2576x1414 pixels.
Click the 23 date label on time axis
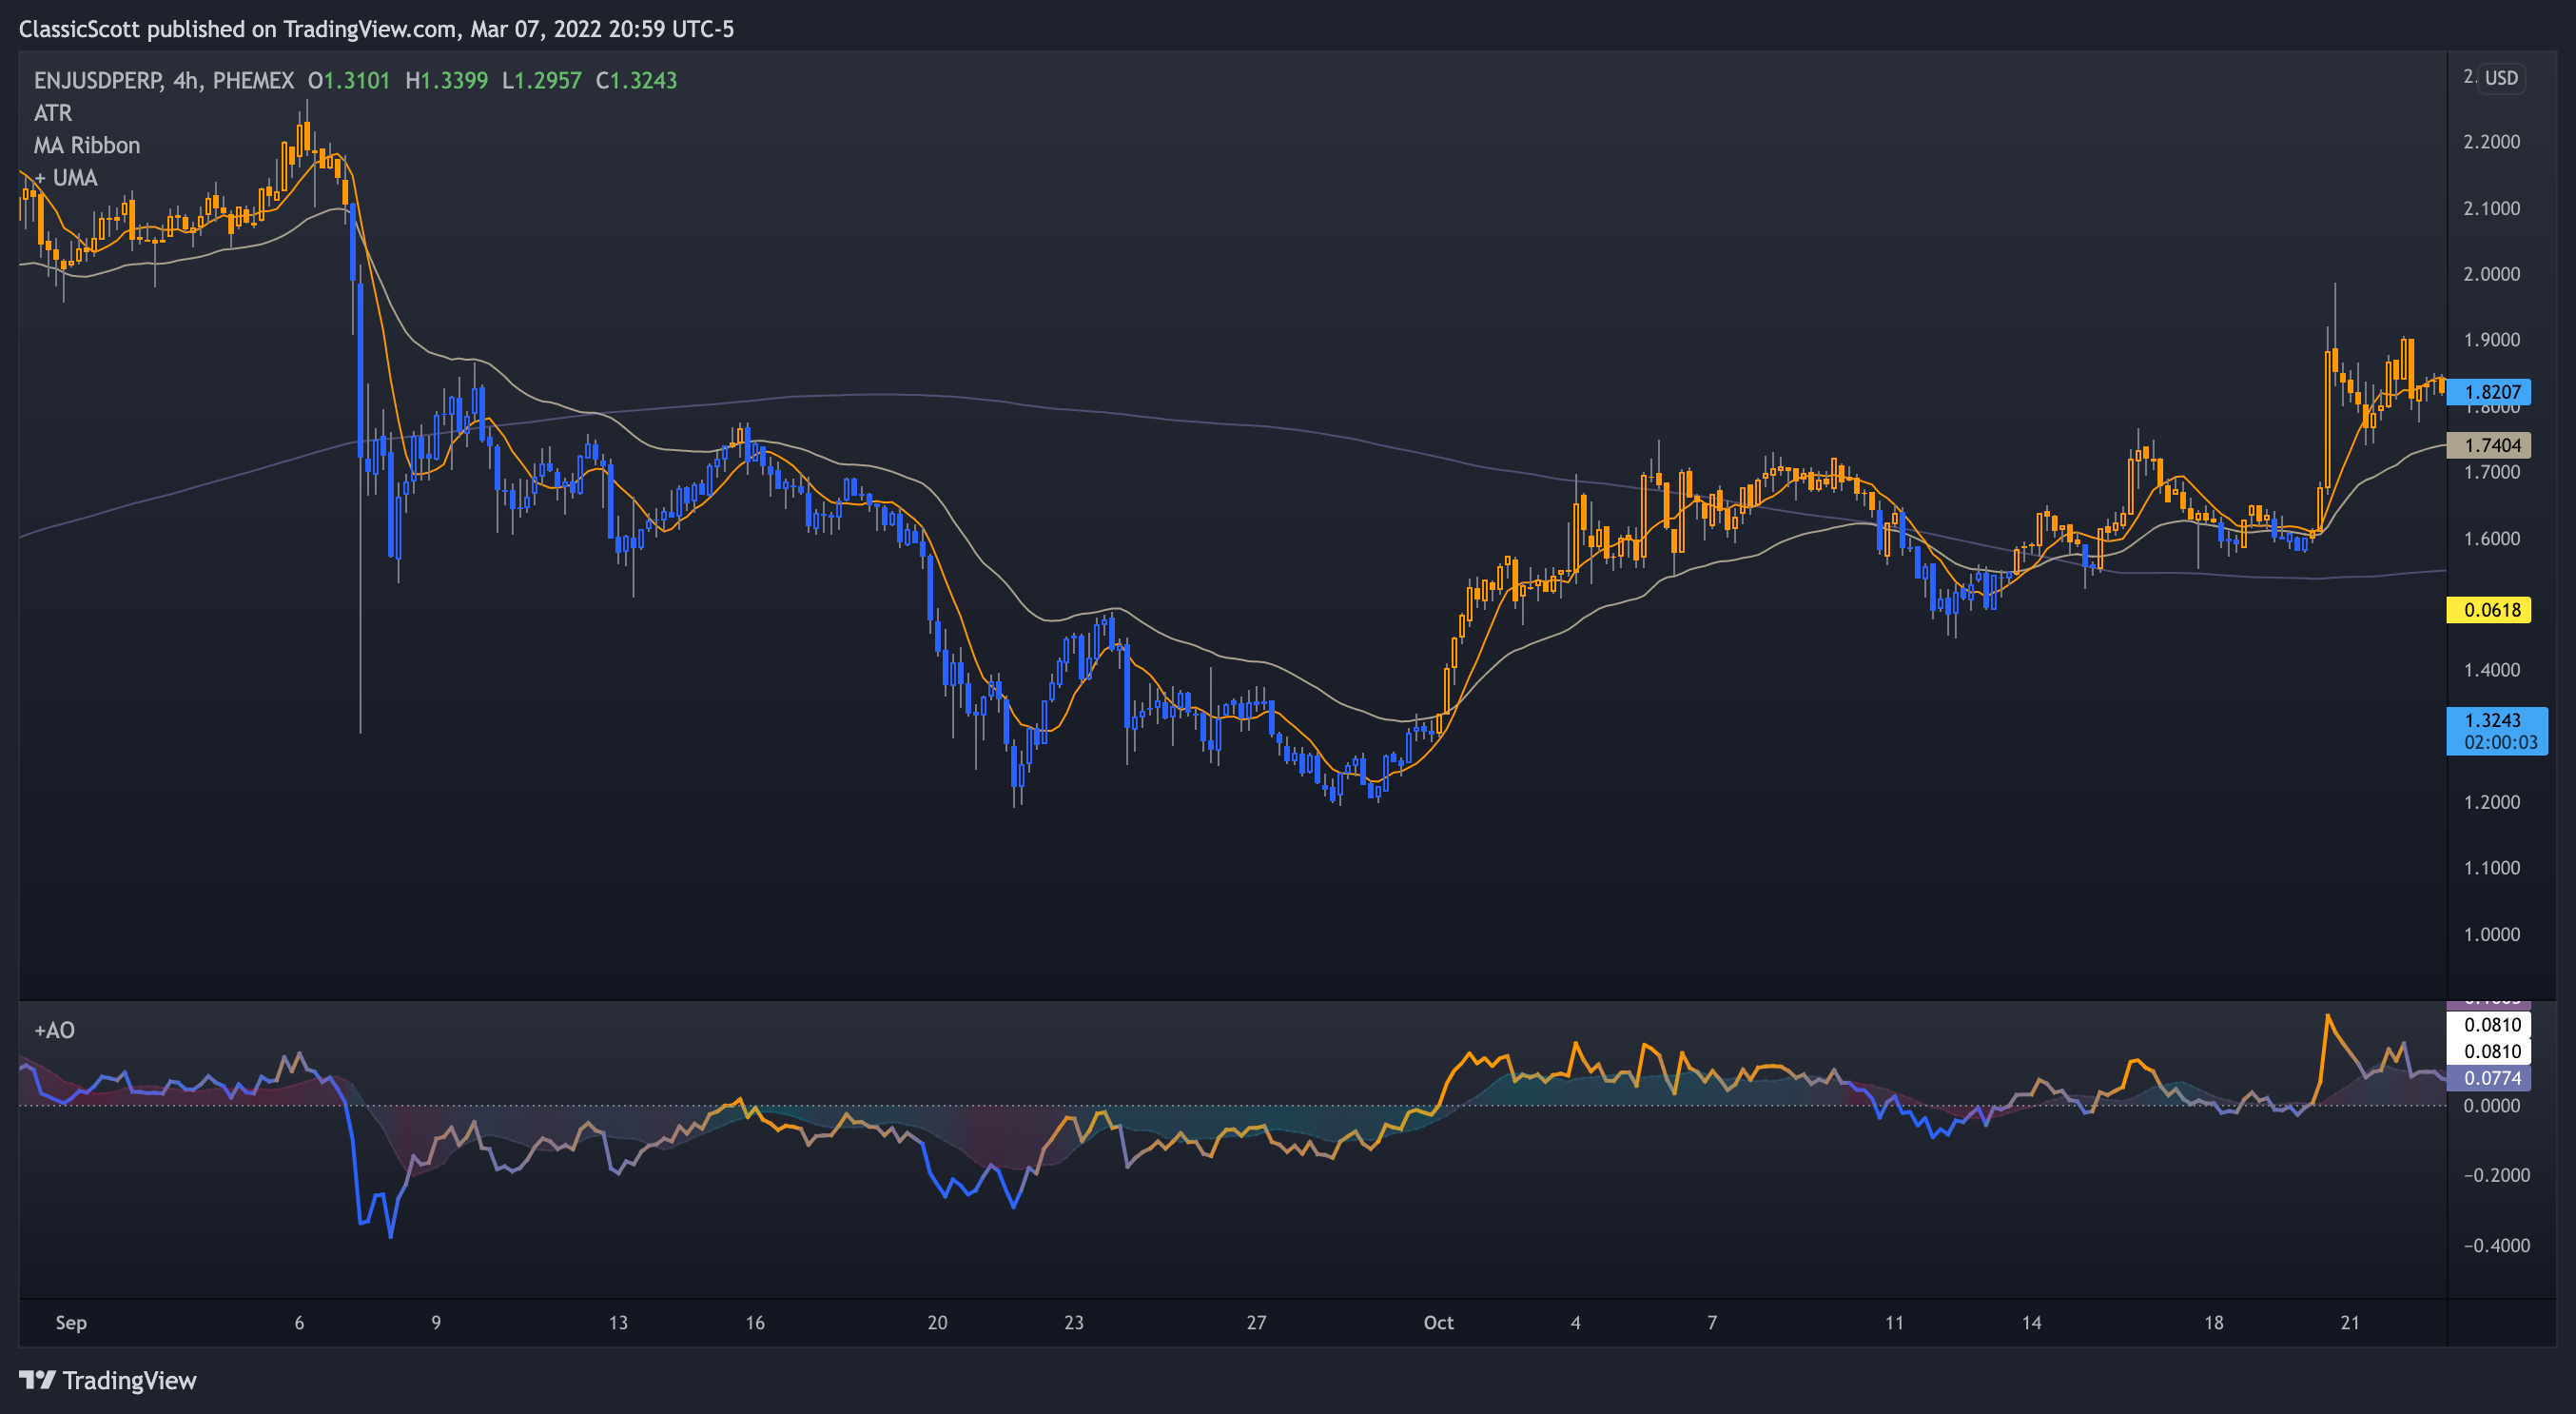click(1074, 1323)
